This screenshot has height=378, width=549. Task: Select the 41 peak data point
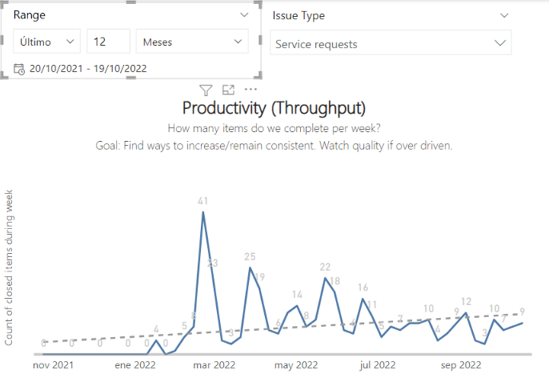(203, 212)
